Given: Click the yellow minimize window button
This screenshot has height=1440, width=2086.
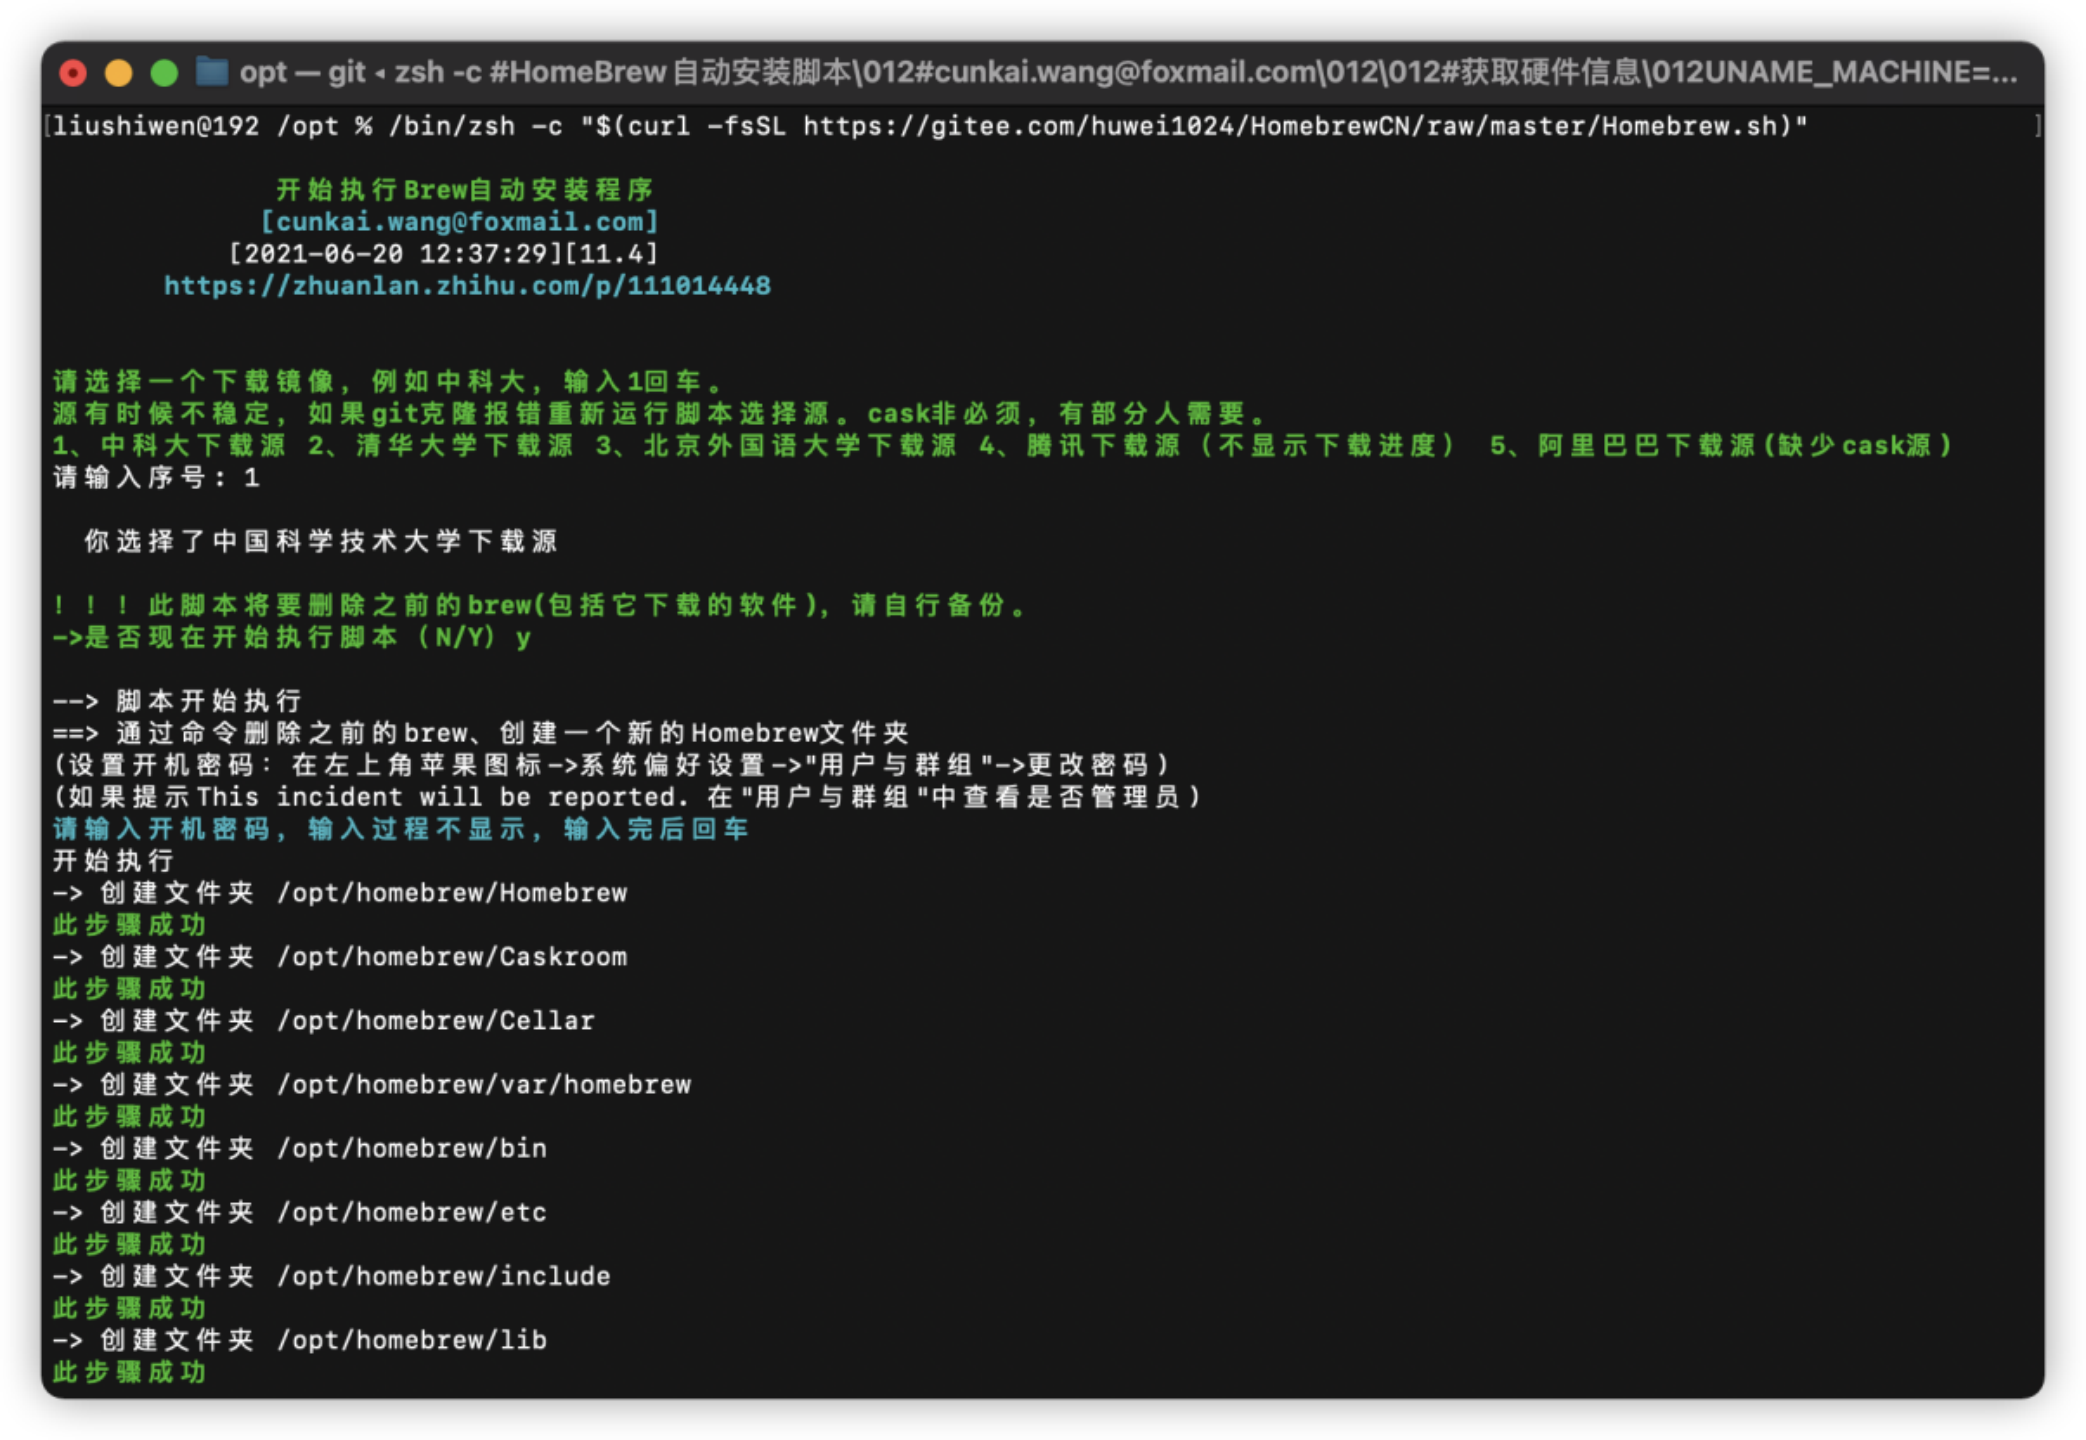Looking at the screenshot, I should pyautogui.click(x=119, y=73).
